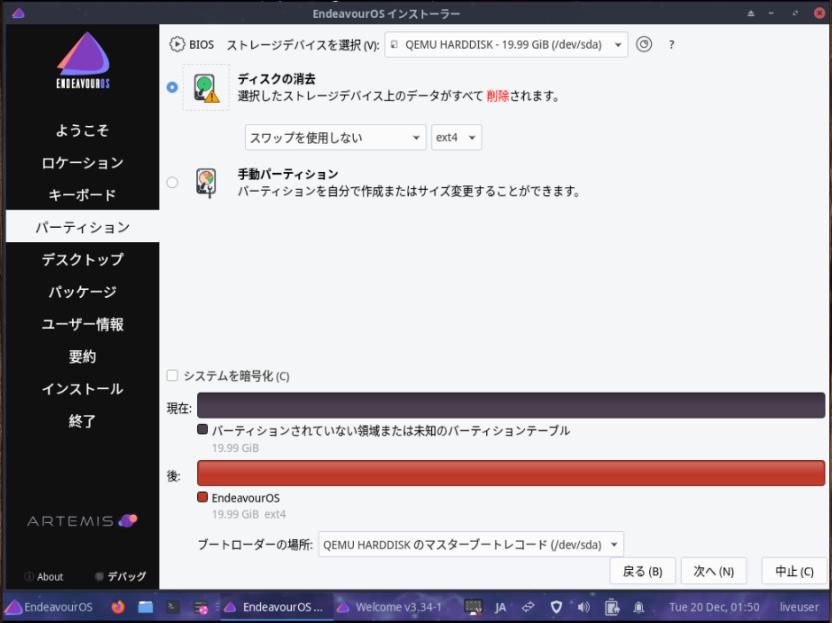Click the EndeavourOS logo in the sidebar
This screenshot has height=623, width=832.
tap(83, 60)
